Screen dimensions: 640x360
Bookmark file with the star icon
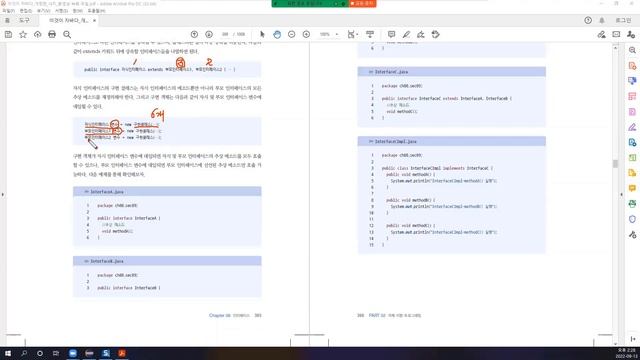pyautogui.click(x=23, y=35)
